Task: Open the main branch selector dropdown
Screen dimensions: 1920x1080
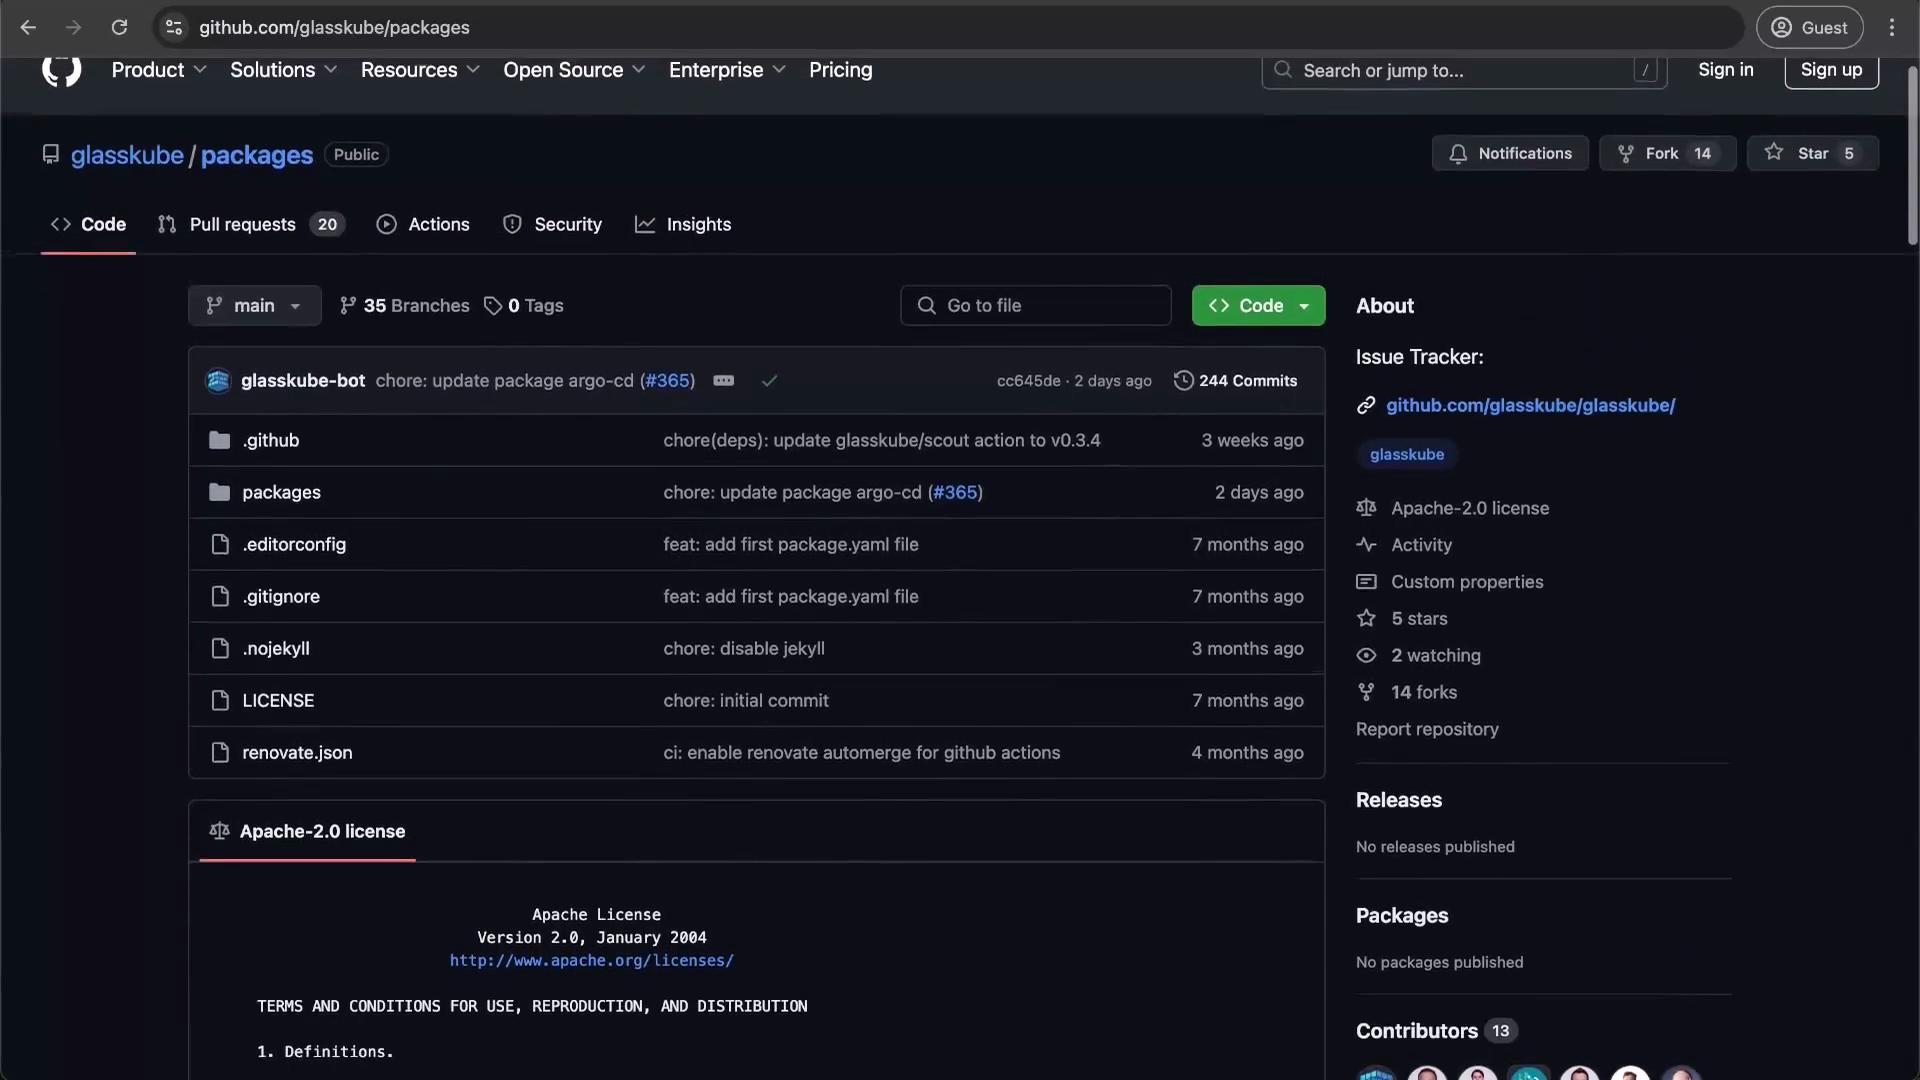Action: tap(254, 305)
